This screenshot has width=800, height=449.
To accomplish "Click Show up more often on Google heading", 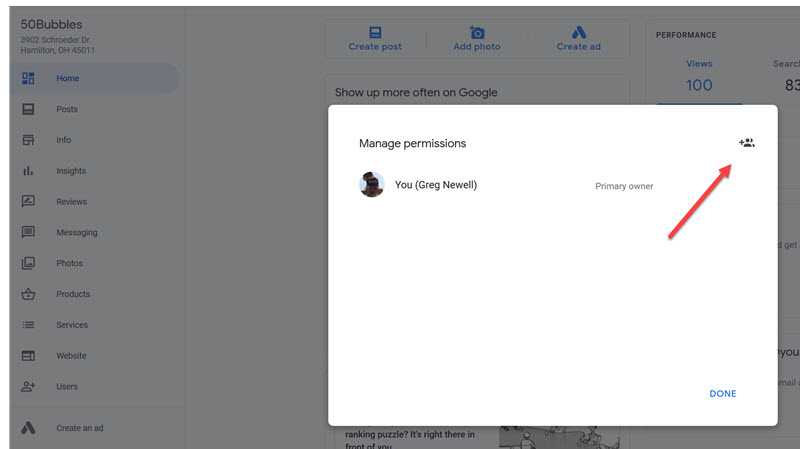I will [416, 93].
